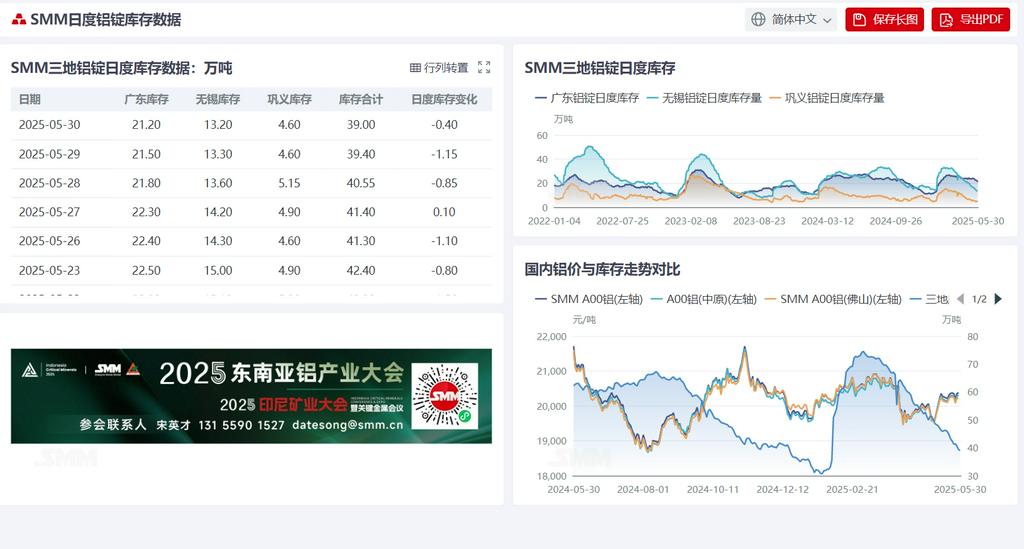The image size is (1024, 549).
Task: Click total inventory value 41.40
Action: 360,212
